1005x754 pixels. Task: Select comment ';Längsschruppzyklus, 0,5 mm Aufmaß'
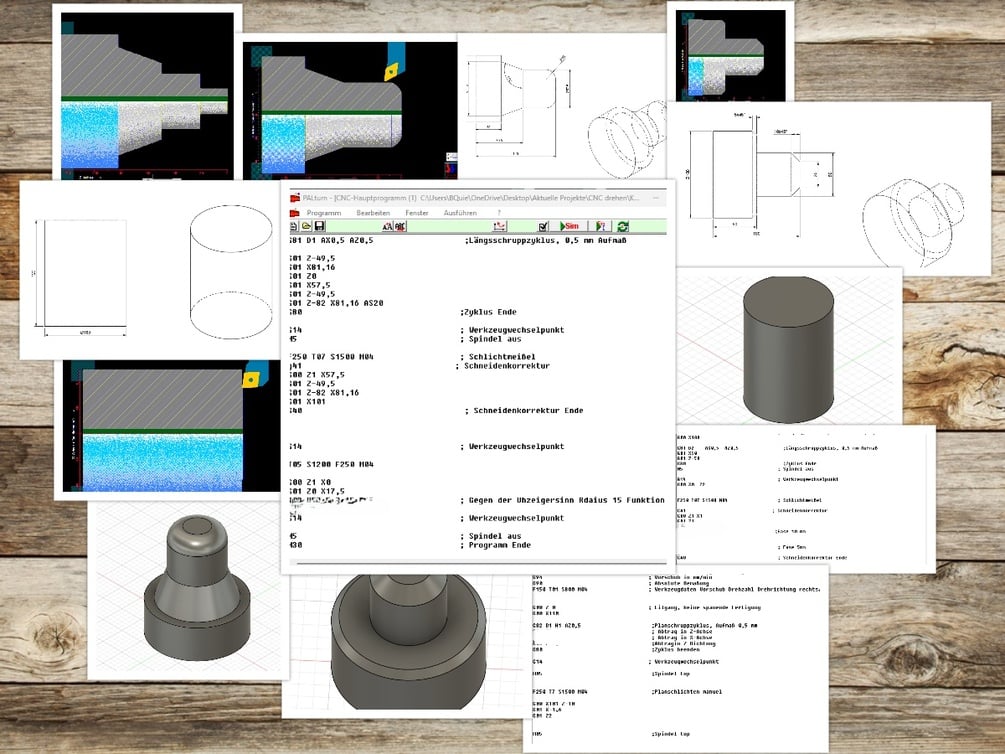tap(545, 240)
